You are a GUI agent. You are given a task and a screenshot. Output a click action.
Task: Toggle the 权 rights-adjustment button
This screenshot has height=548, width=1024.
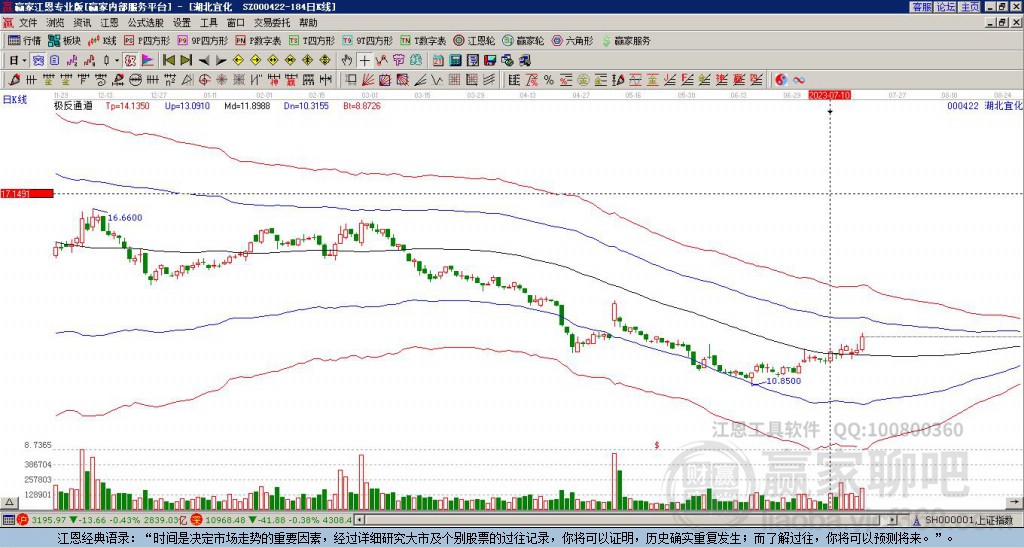[x=130, y=61]
